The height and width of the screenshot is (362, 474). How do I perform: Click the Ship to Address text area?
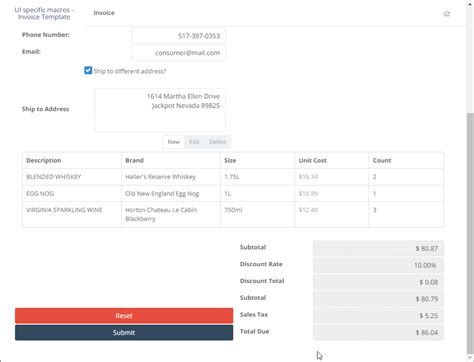160,110
